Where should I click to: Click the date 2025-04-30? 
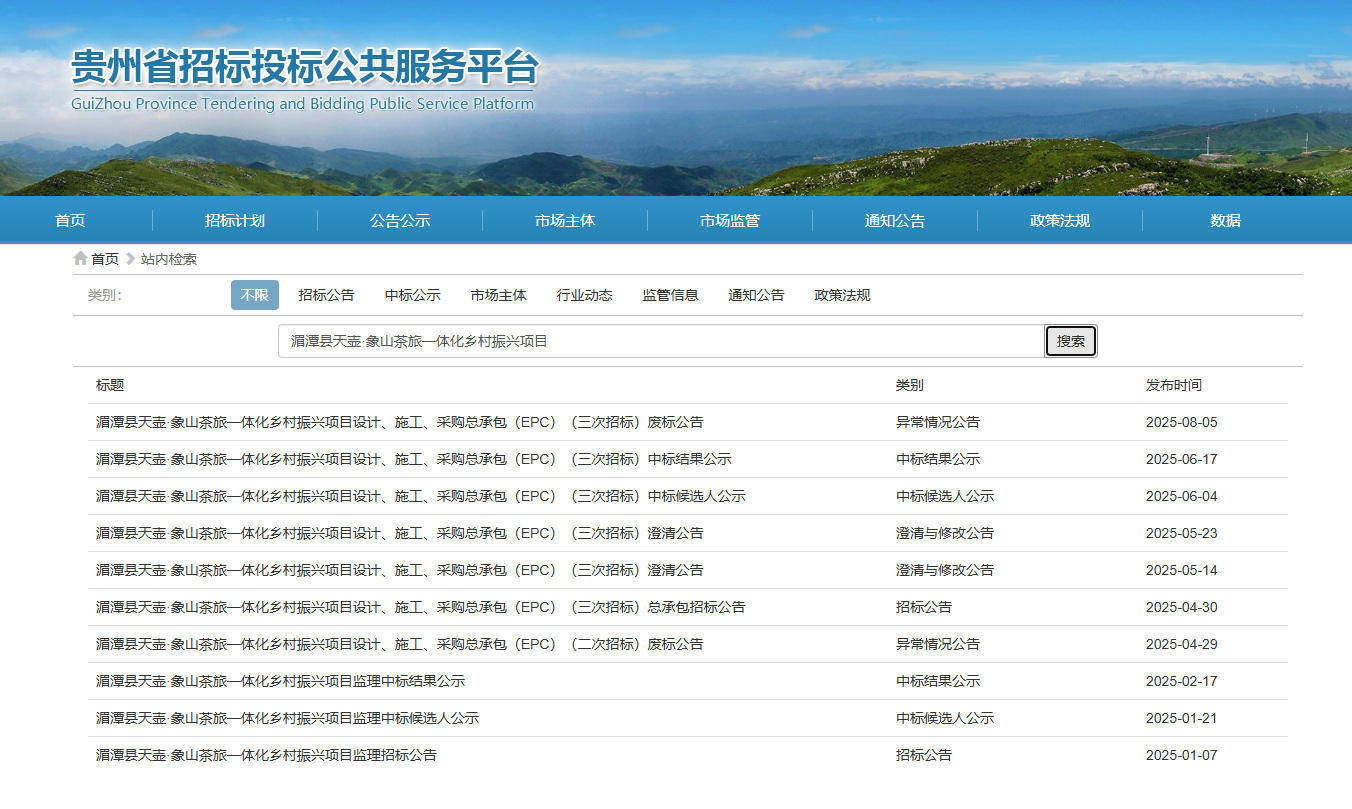point(1182,607)
